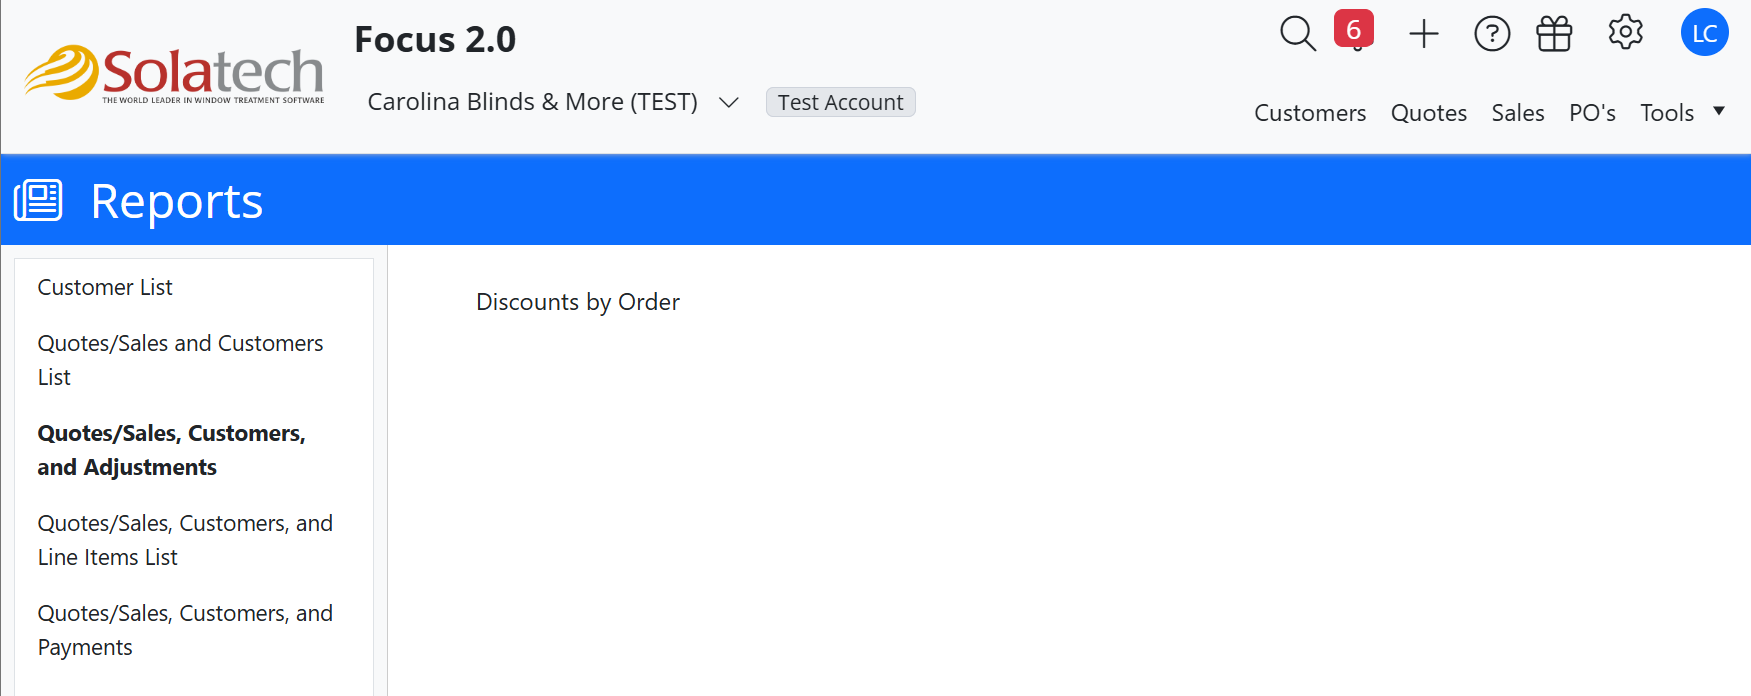
Task: Open the Customers menu
Action: (1310, 113)
